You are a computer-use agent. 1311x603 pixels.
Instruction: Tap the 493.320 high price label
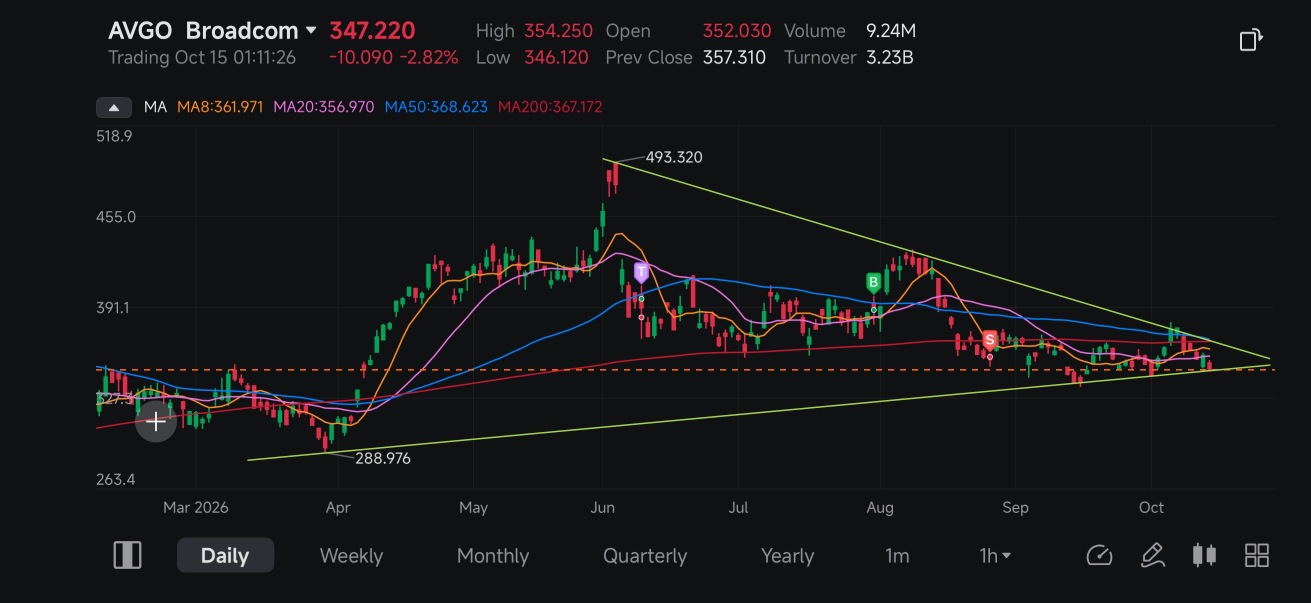point(674,157)
